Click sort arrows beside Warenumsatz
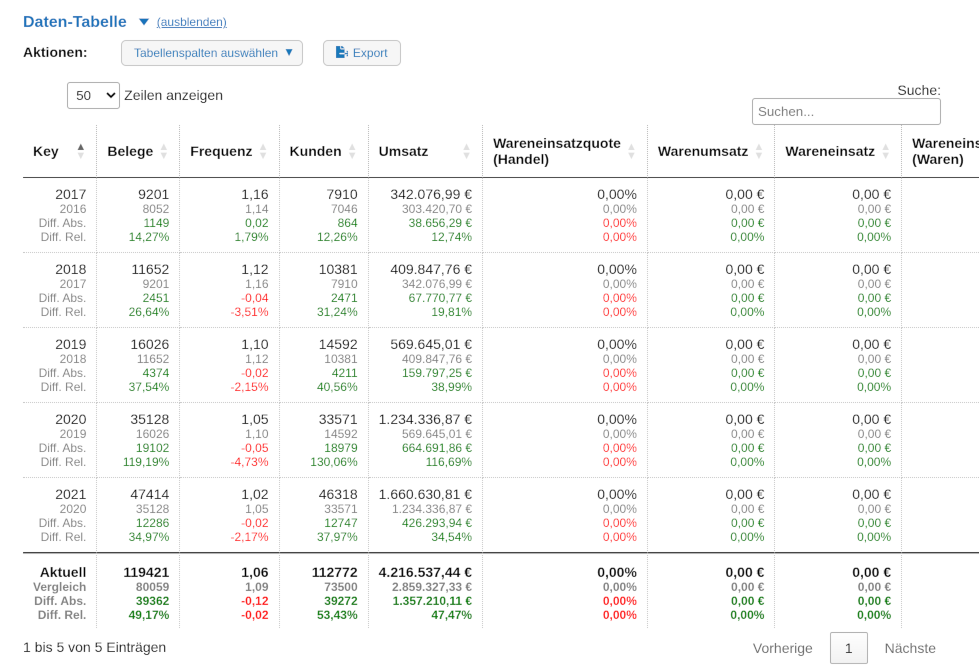The height and width of the screenshot is (671, 979). (x=759, y=151)
